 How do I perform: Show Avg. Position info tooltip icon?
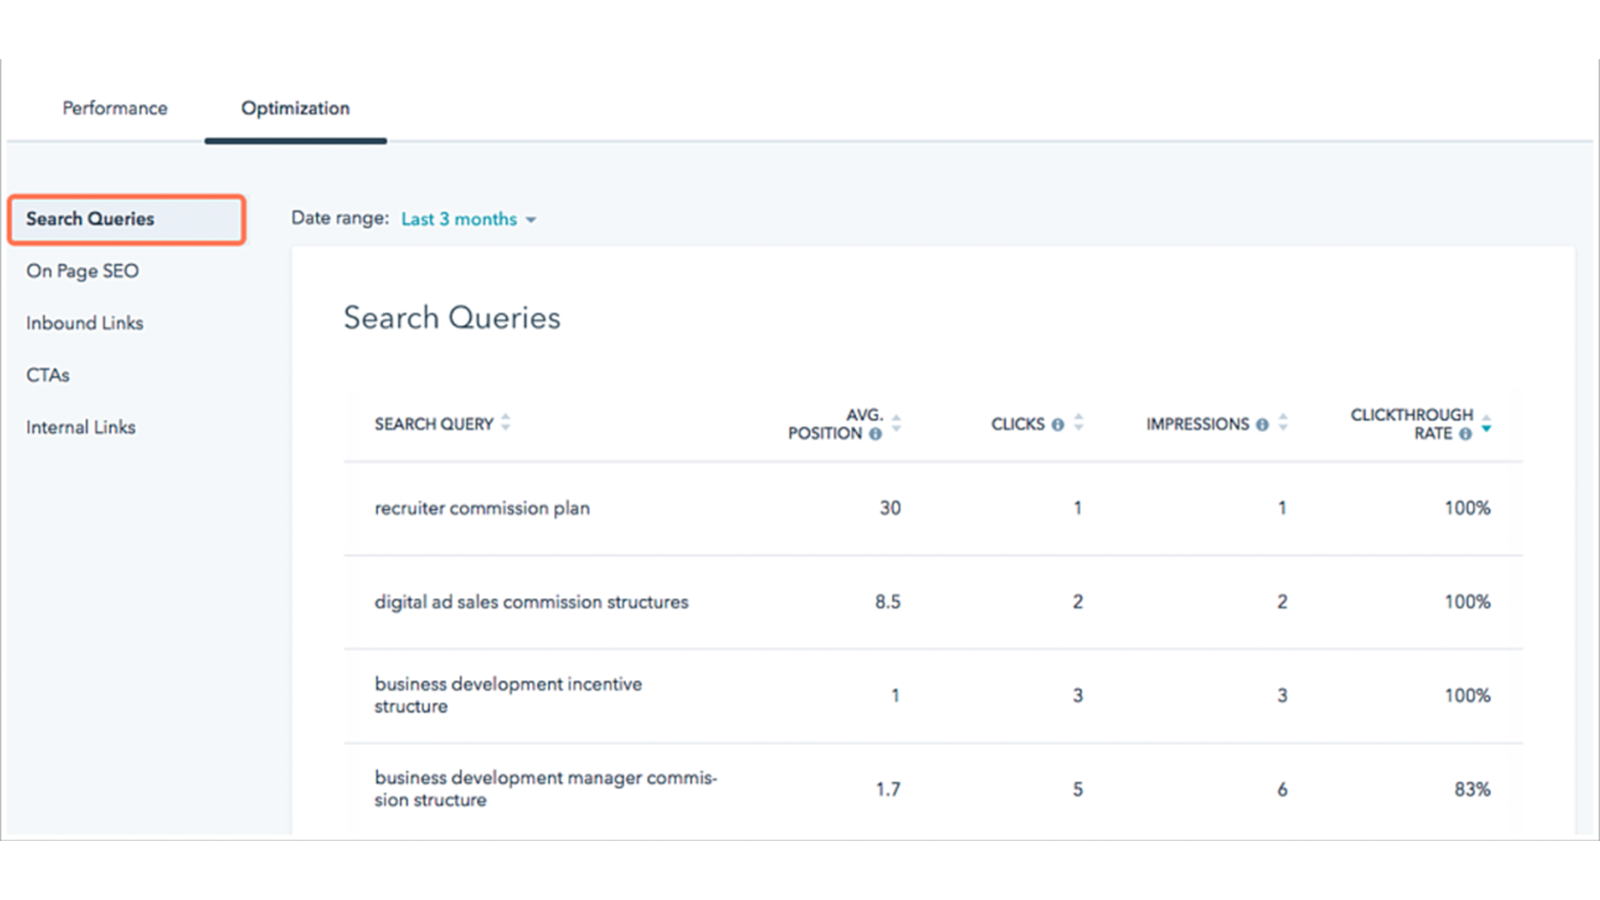(x=875, y=433)
